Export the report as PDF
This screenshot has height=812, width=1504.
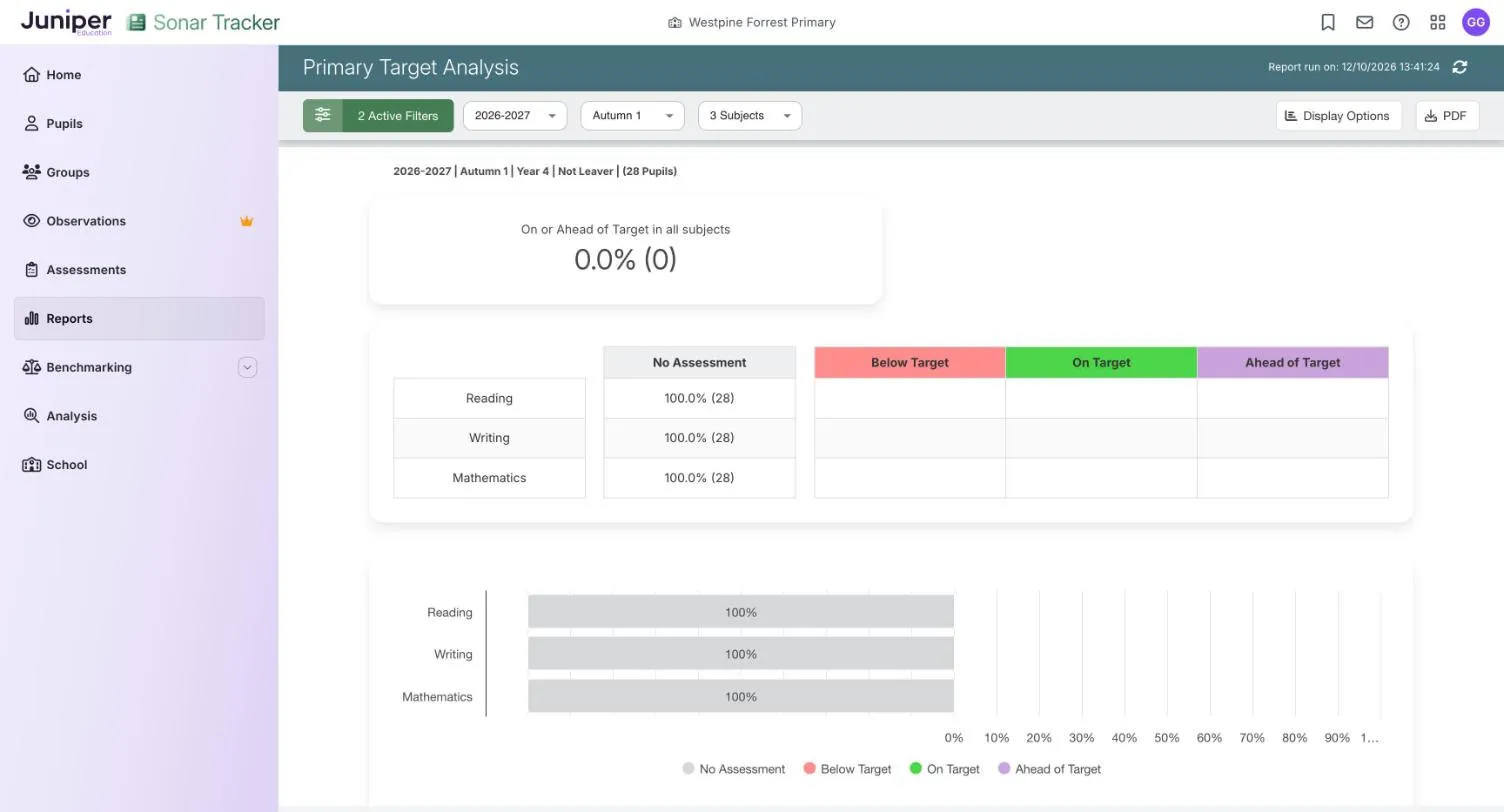(1447, 115)
